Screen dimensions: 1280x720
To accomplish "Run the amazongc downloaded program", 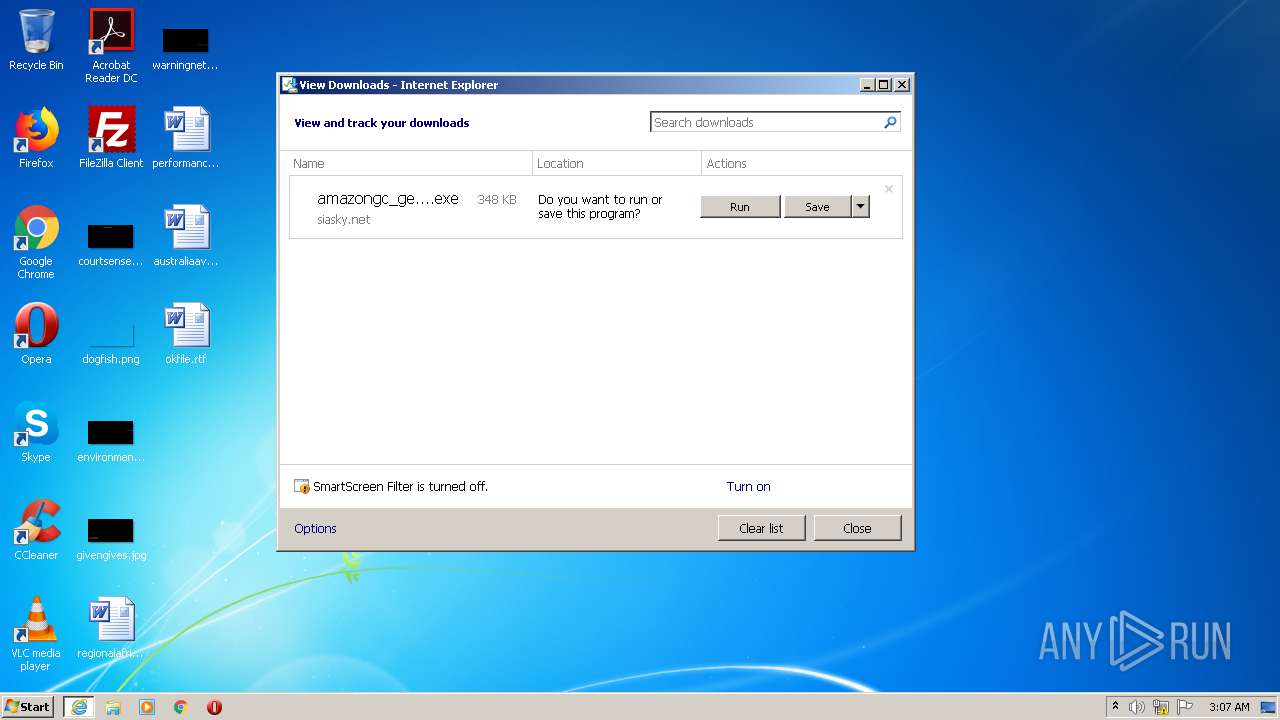I will pyautogui.click(x=740, y=207).
